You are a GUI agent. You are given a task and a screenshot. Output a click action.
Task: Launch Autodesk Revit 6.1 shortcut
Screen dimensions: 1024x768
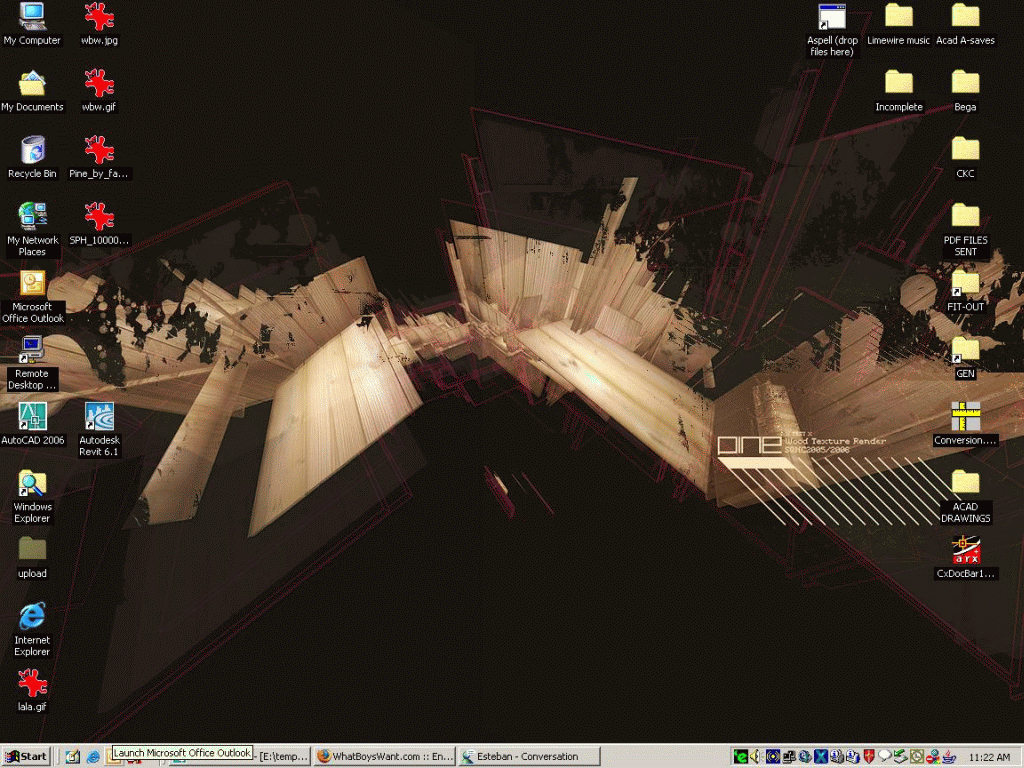point(99,430)
